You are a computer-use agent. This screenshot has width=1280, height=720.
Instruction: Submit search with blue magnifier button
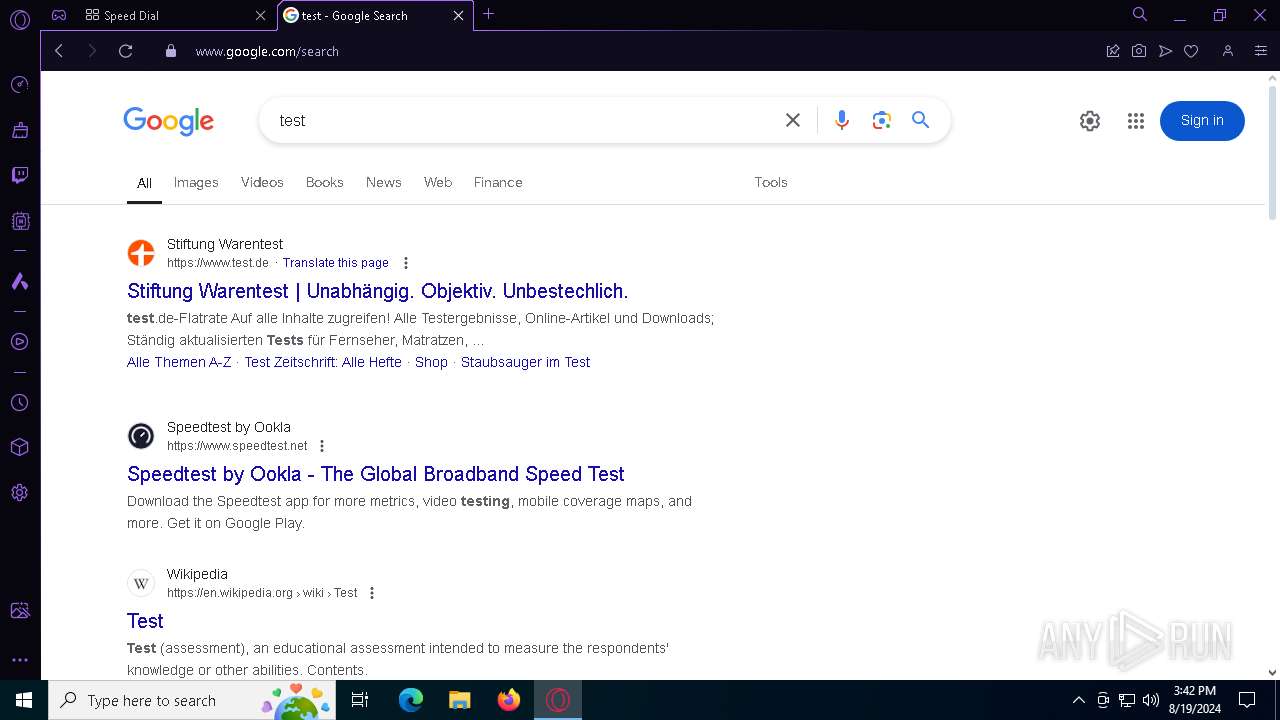pyautogui.click(x=921, y=120)
